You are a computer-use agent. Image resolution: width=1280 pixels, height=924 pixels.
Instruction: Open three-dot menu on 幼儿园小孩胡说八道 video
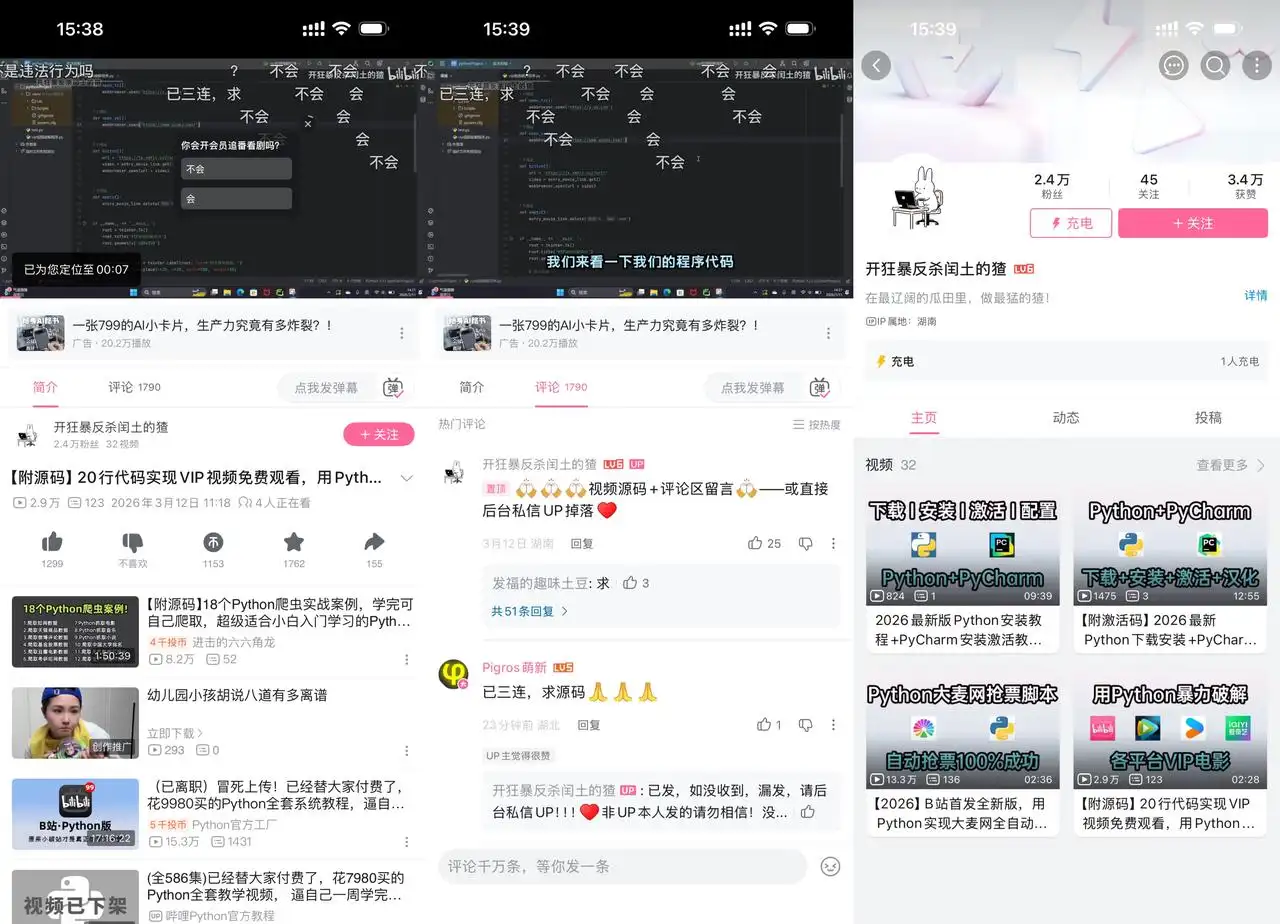pos(407,750)
